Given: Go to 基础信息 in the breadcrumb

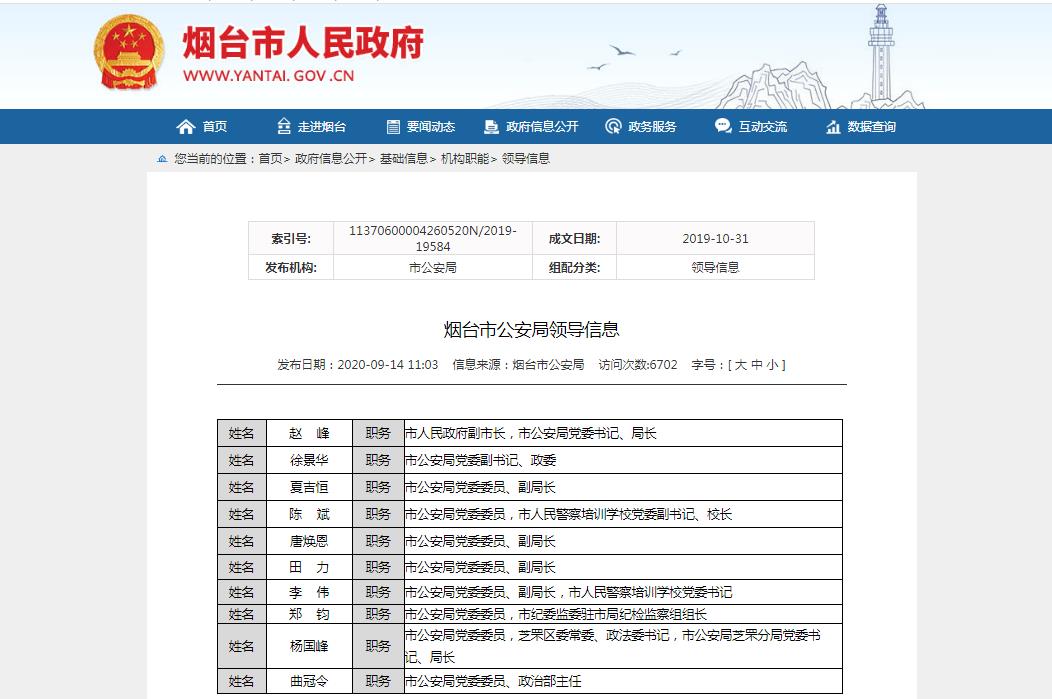Looking at the screenshot, I should (x=404, y=159).
